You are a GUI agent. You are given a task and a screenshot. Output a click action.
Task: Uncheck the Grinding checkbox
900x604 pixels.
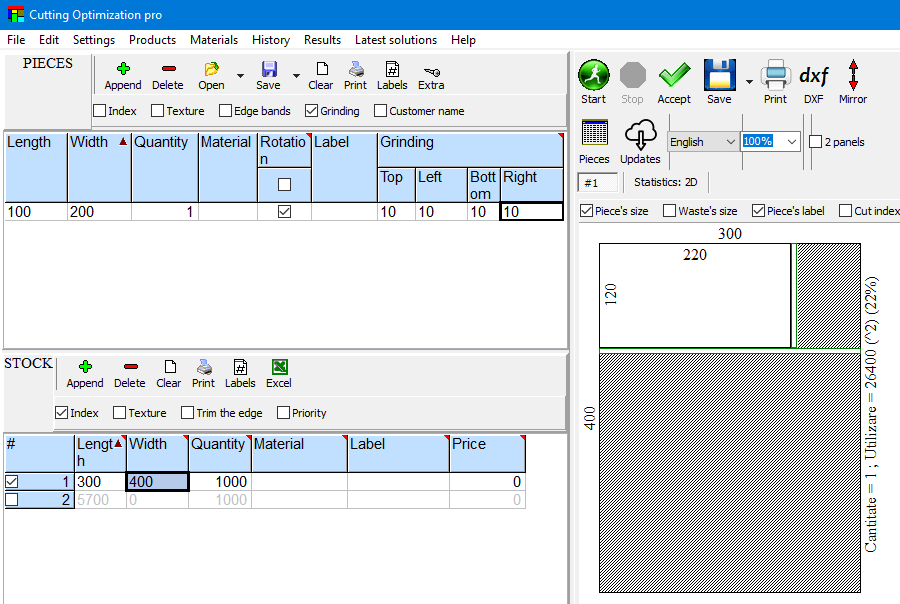click(x=312, y=111)
